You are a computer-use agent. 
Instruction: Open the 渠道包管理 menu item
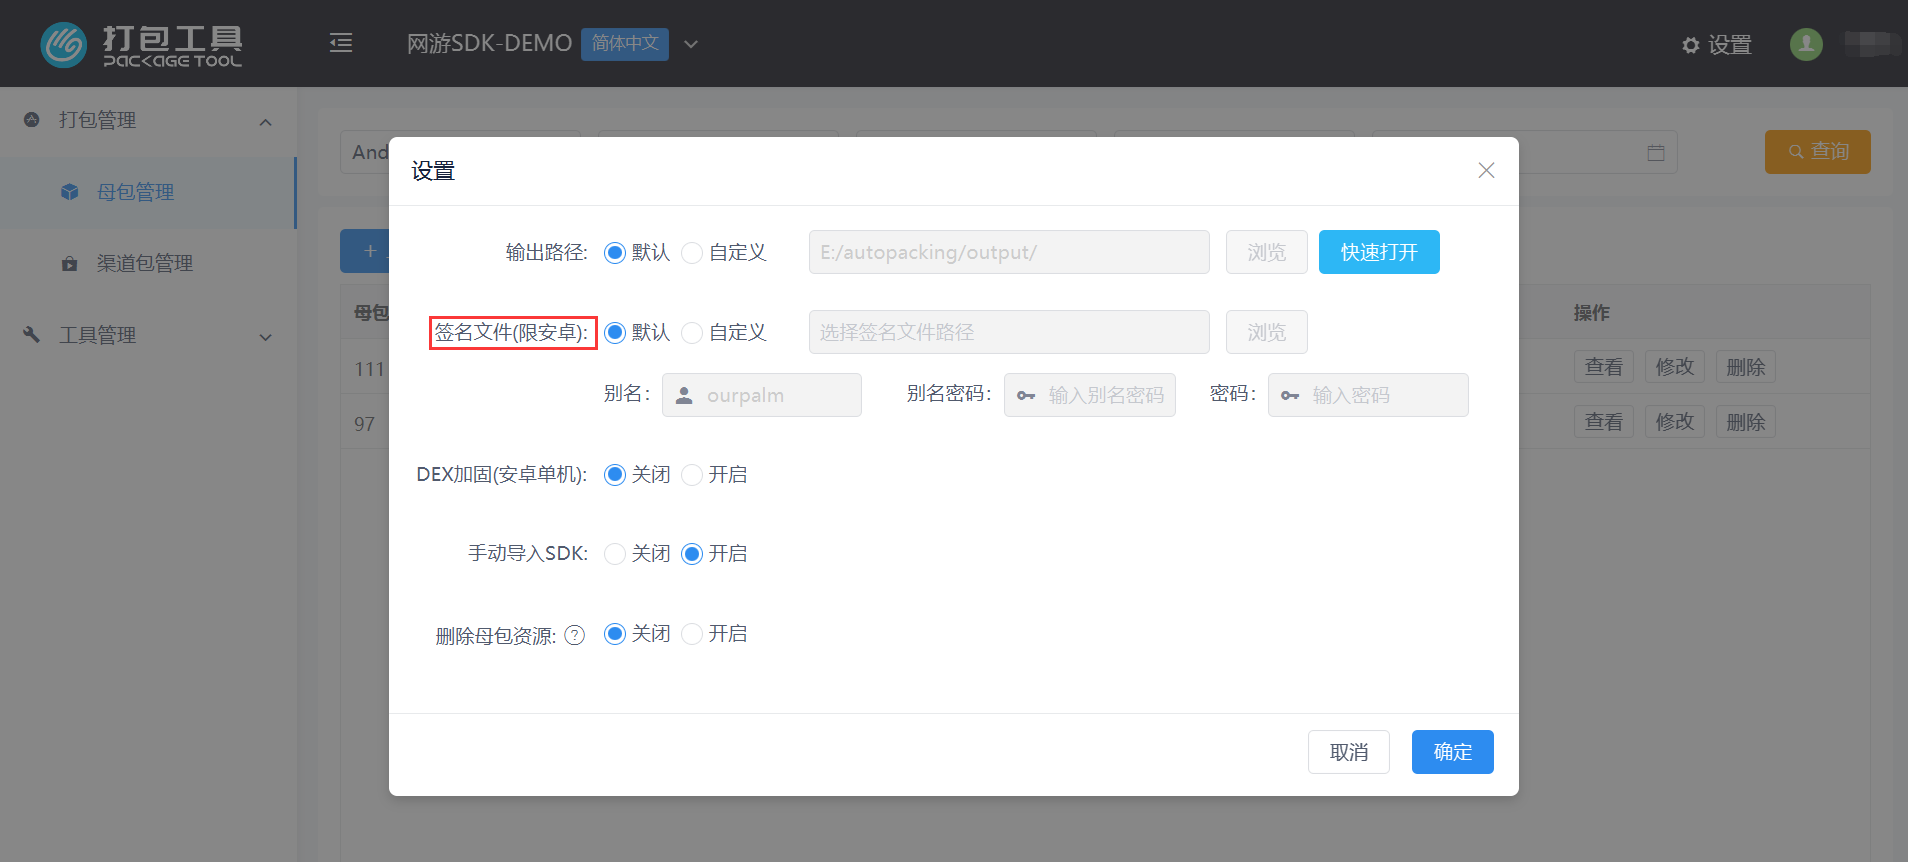(144, 264)
